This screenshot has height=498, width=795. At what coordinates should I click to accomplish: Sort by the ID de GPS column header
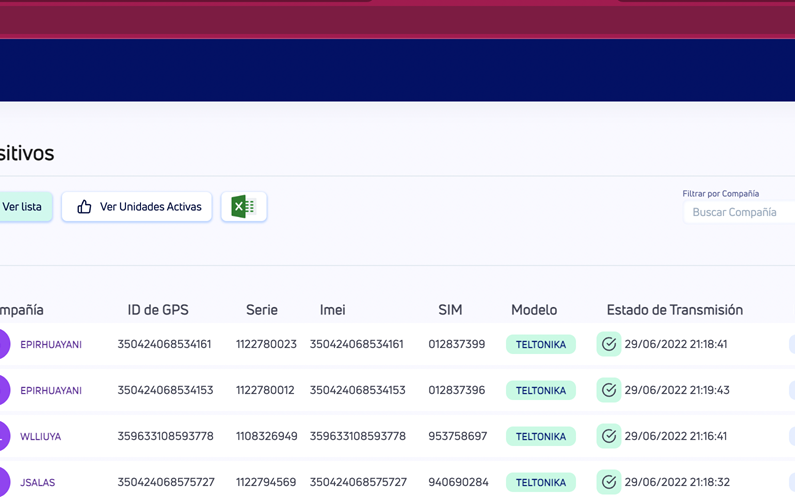coord(158,310)
